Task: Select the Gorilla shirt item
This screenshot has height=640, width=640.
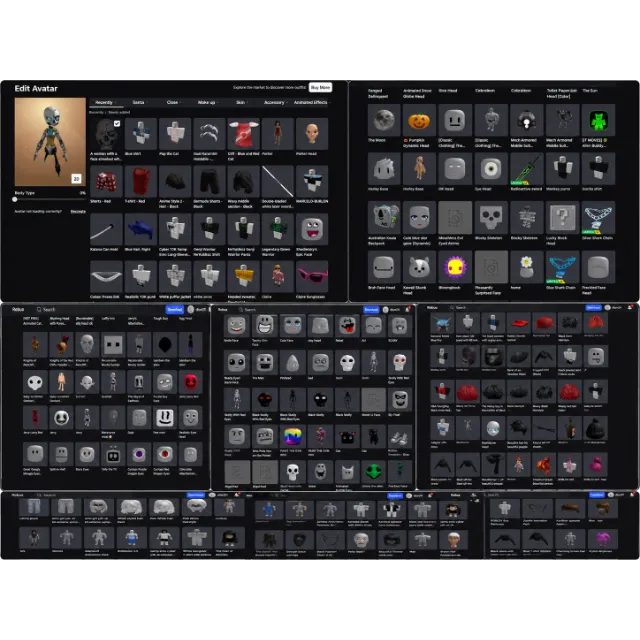Action: coord(598,169)
